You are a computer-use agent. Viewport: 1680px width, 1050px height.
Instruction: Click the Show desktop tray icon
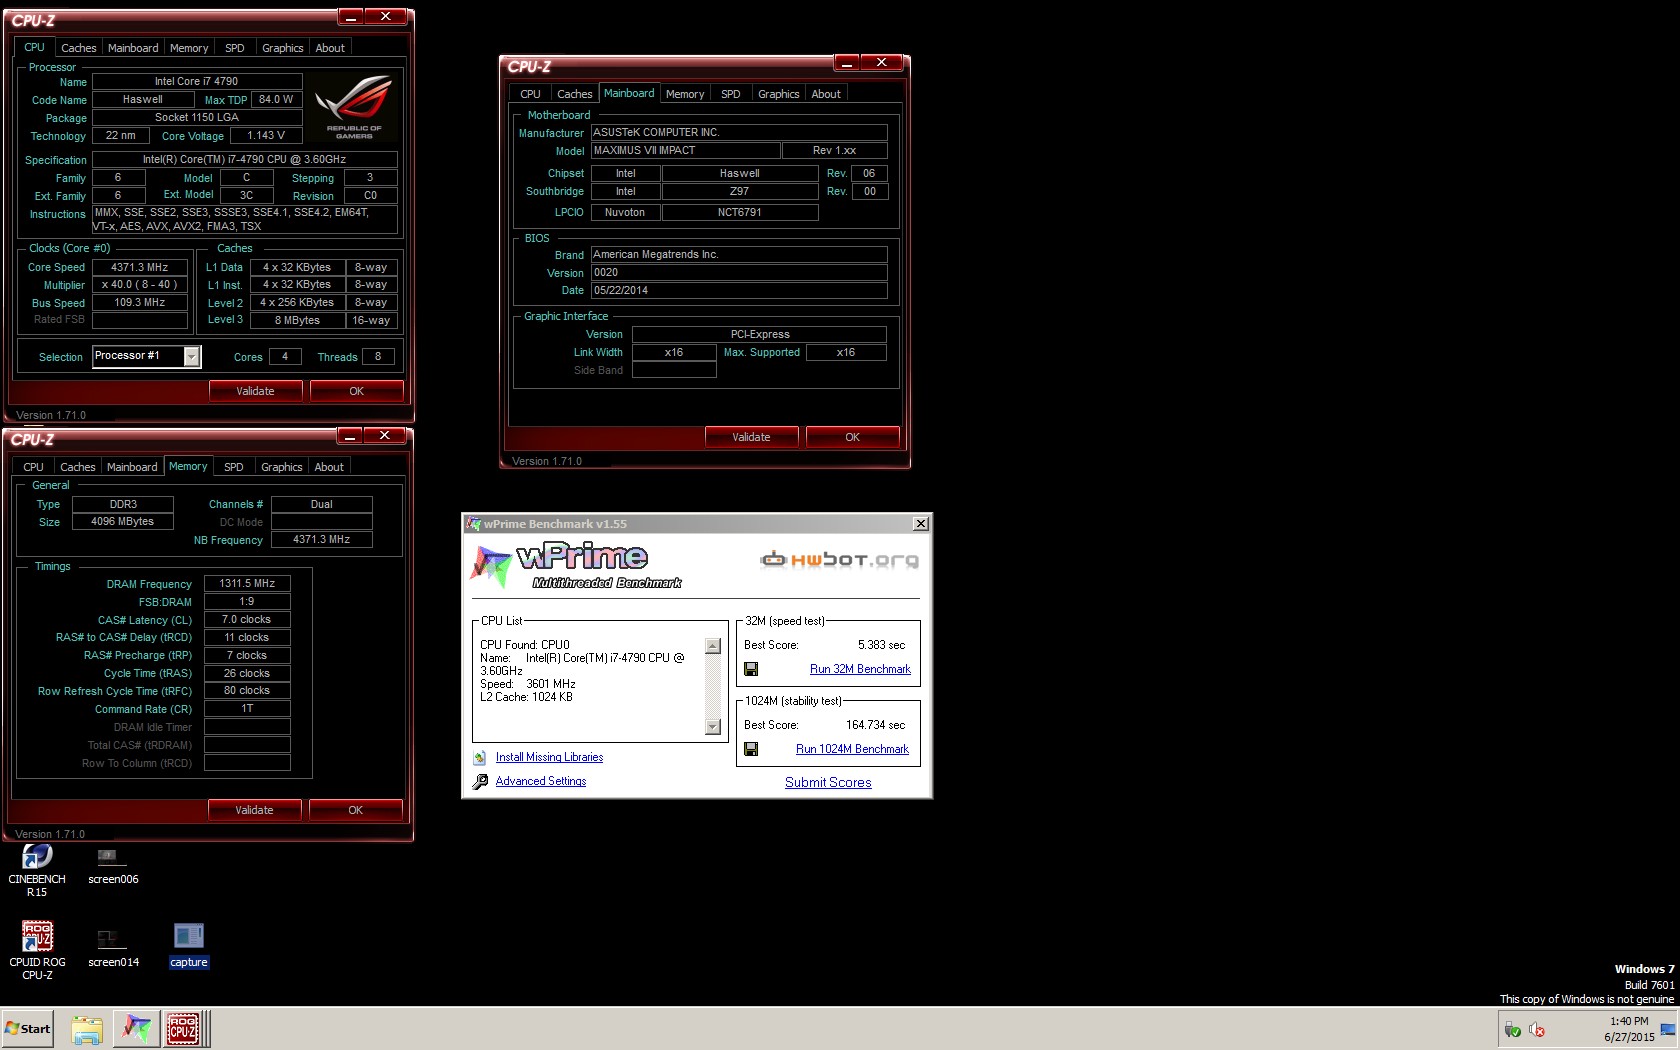[x=1667, y=1030]
